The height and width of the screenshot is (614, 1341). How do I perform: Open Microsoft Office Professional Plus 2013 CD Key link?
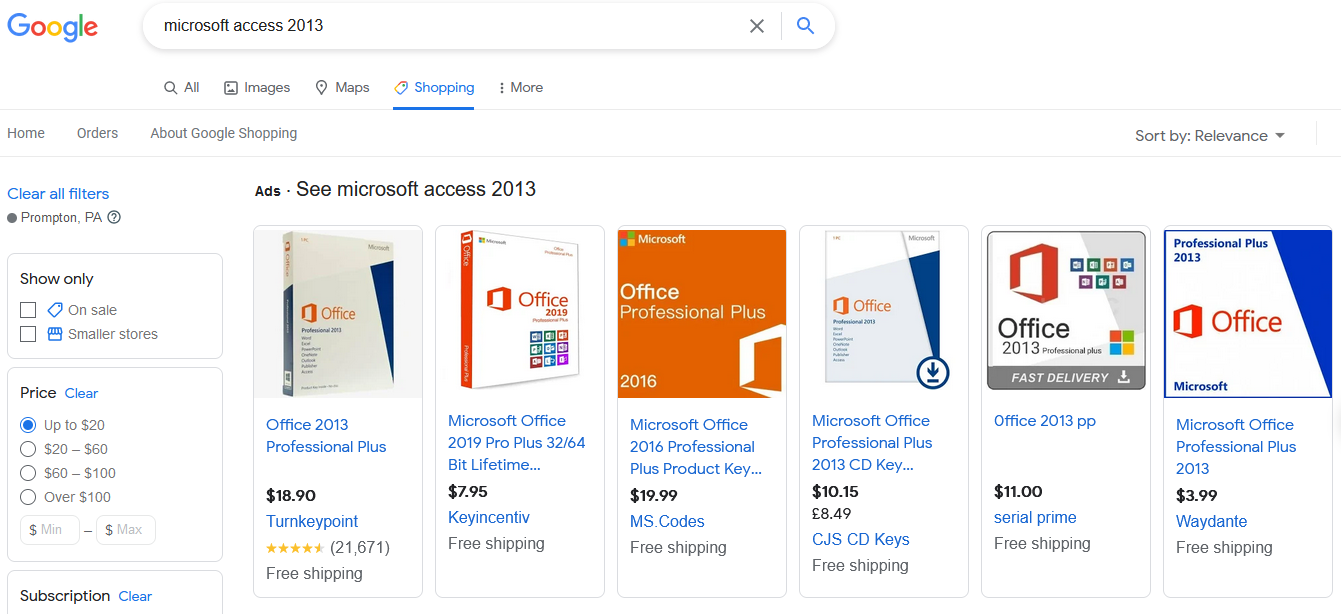872,443
